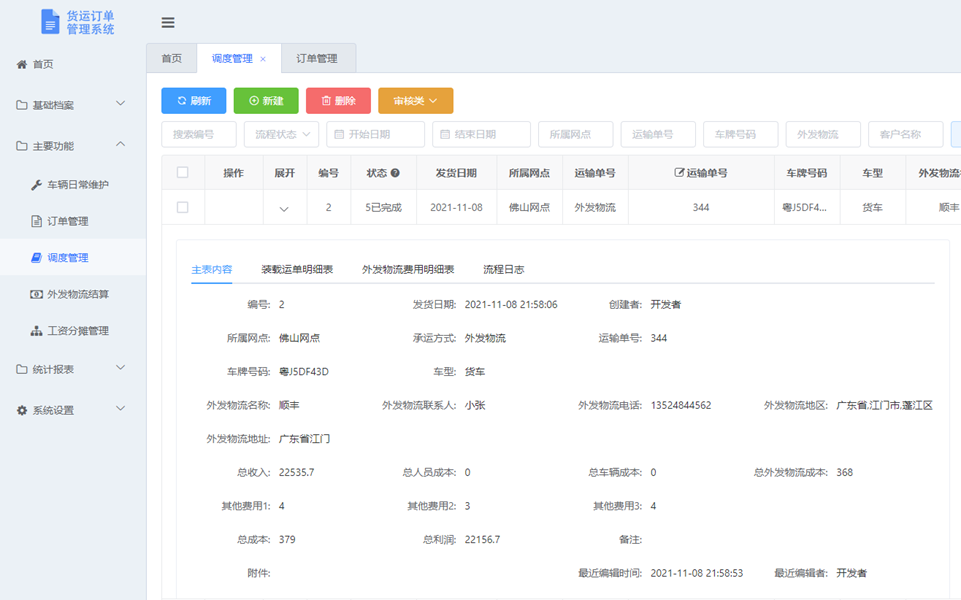This screenshot has height=600, width=961.
Task: Click the 运输单号 filter input
Action: 658,134
